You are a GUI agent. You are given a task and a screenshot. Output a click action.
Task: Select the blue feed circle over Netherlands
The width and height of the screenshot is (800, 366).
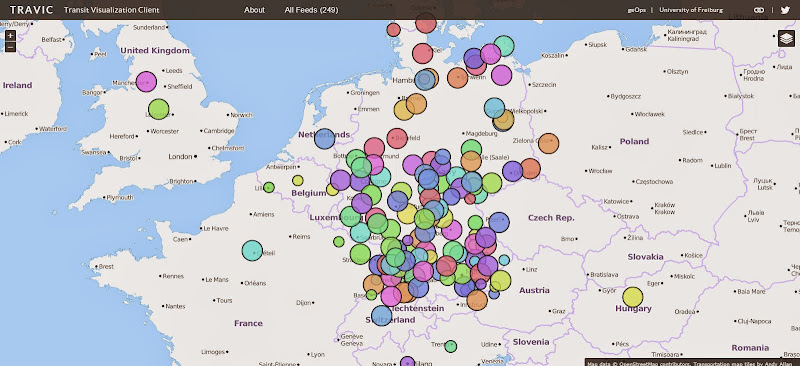(324, 139)
